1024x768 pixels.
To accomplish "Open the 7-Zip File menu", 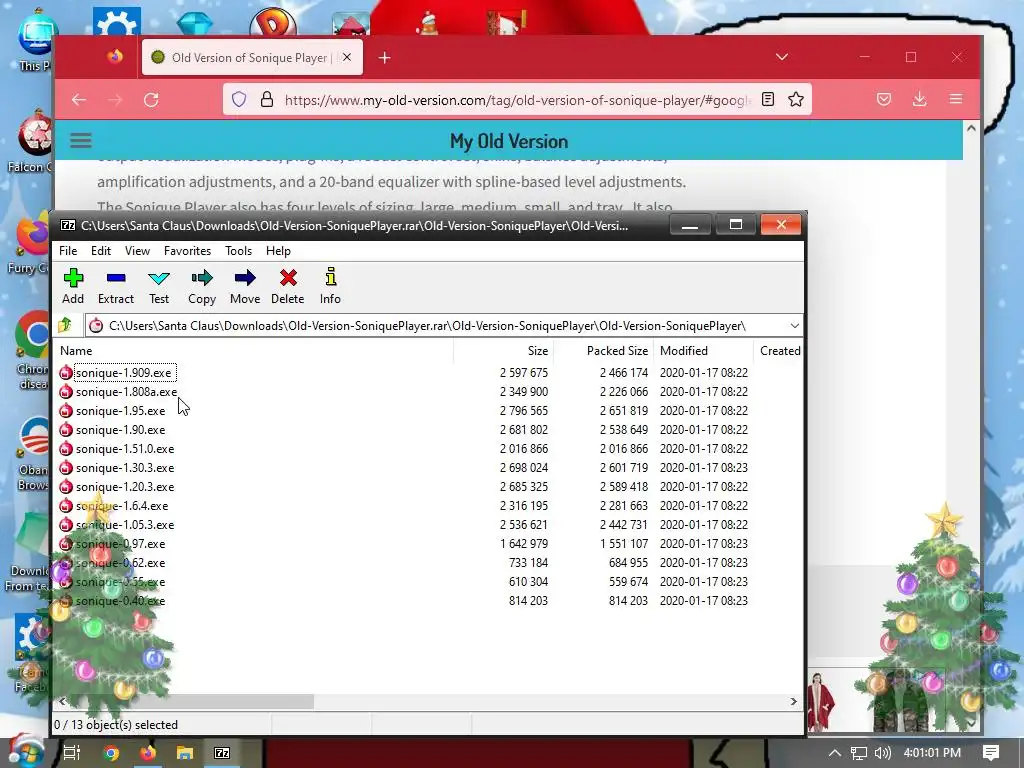I will (68, 251).
